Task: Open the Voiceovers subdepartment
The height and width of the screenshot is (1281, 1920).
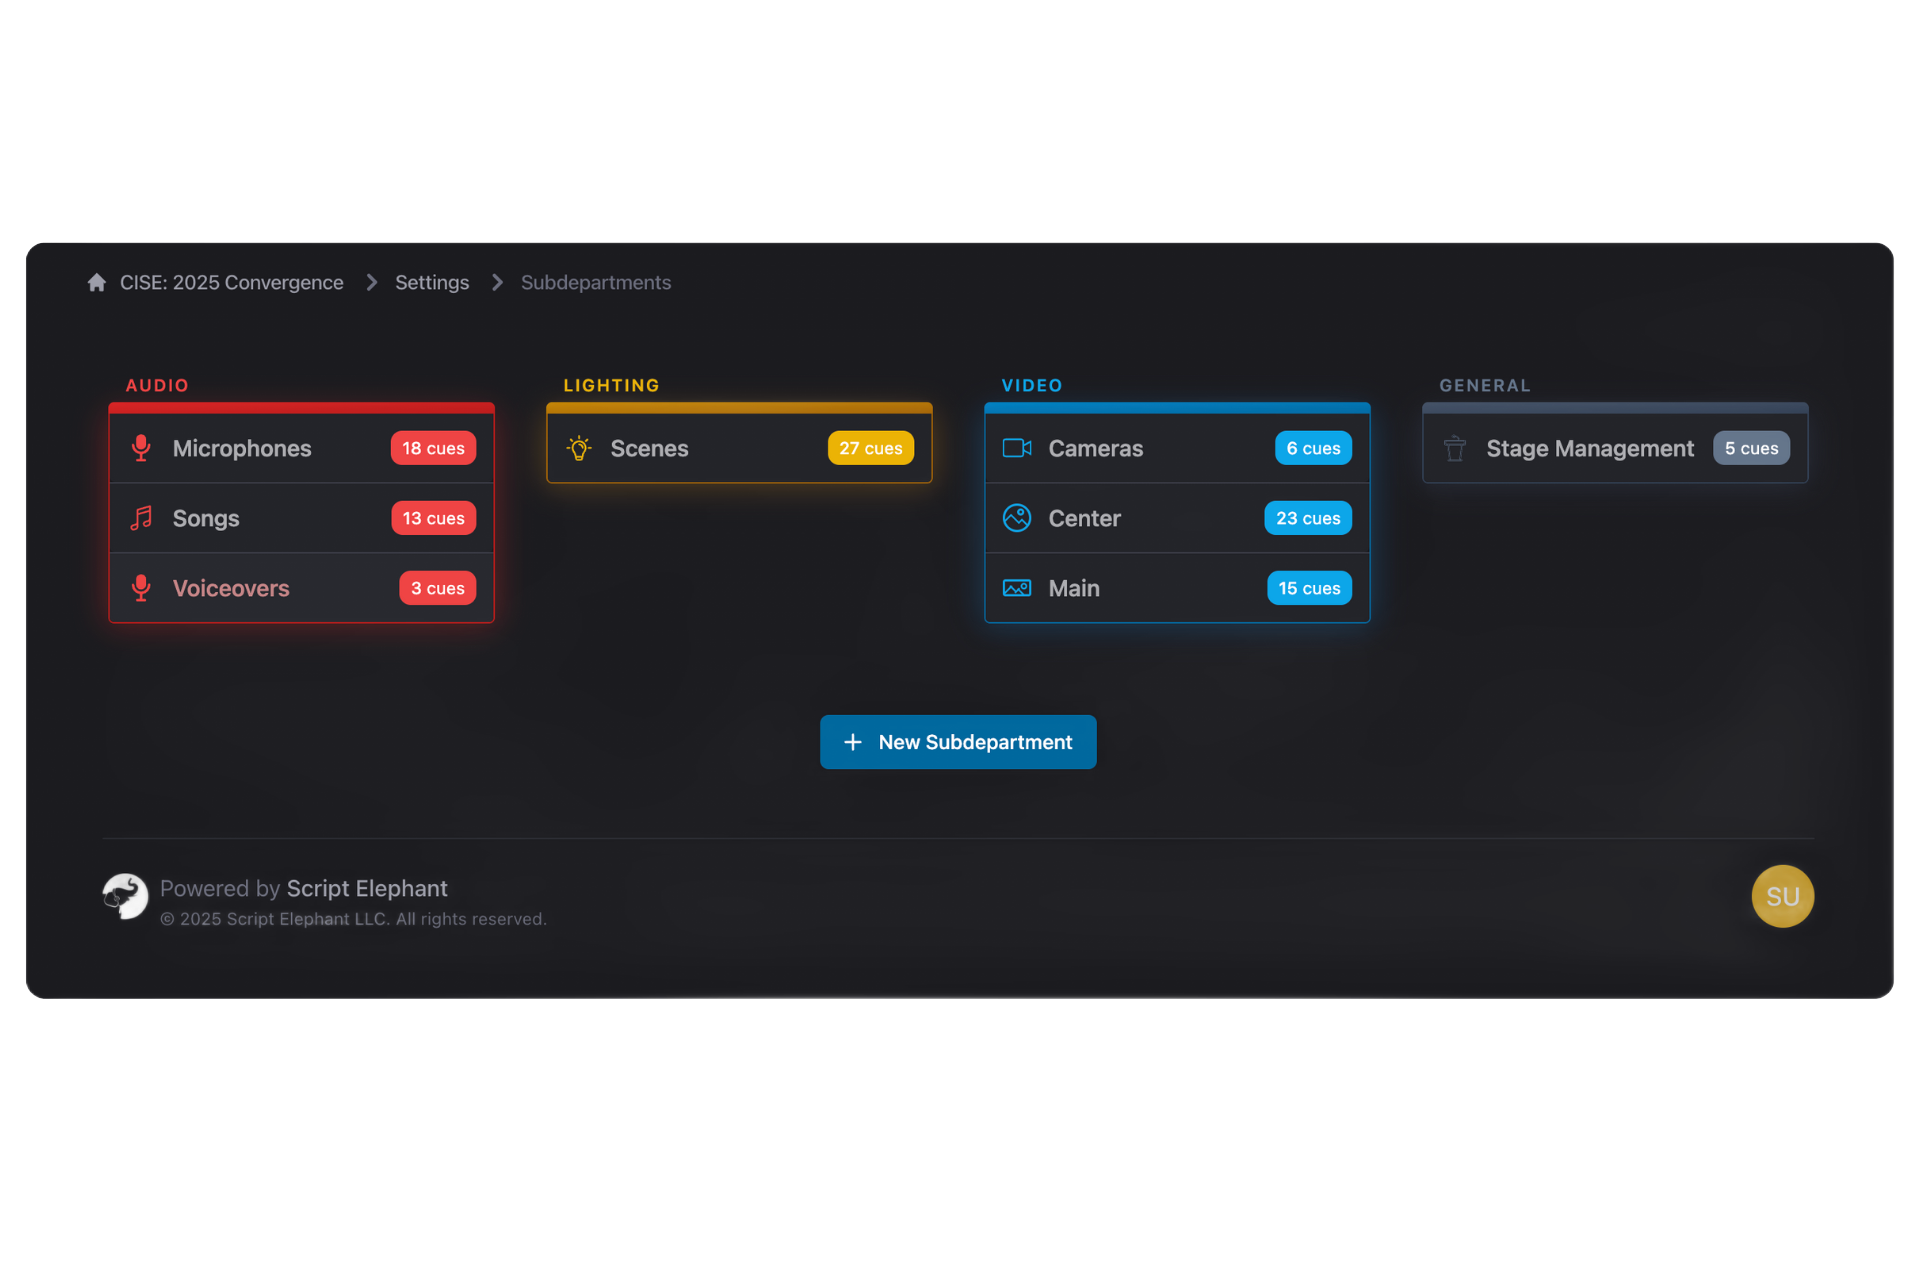Action: (x=301, y=588)
